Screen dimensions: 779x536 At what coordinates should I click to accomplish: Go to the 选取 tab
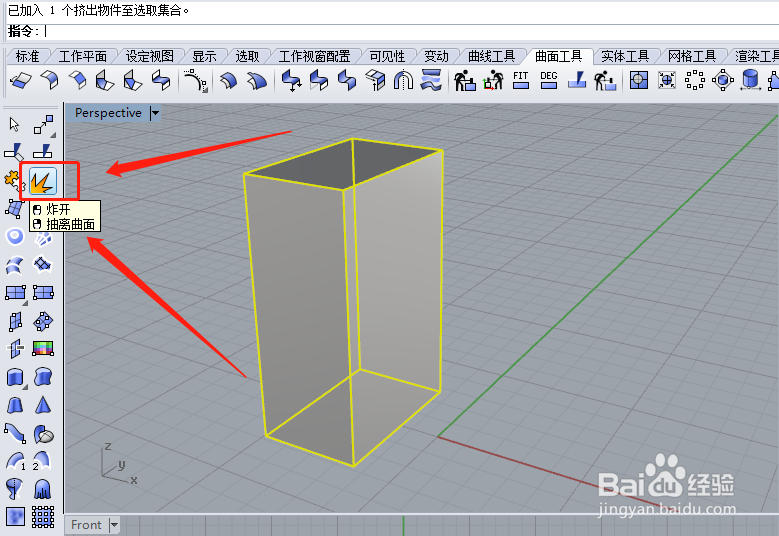click(x=247, y=56)
